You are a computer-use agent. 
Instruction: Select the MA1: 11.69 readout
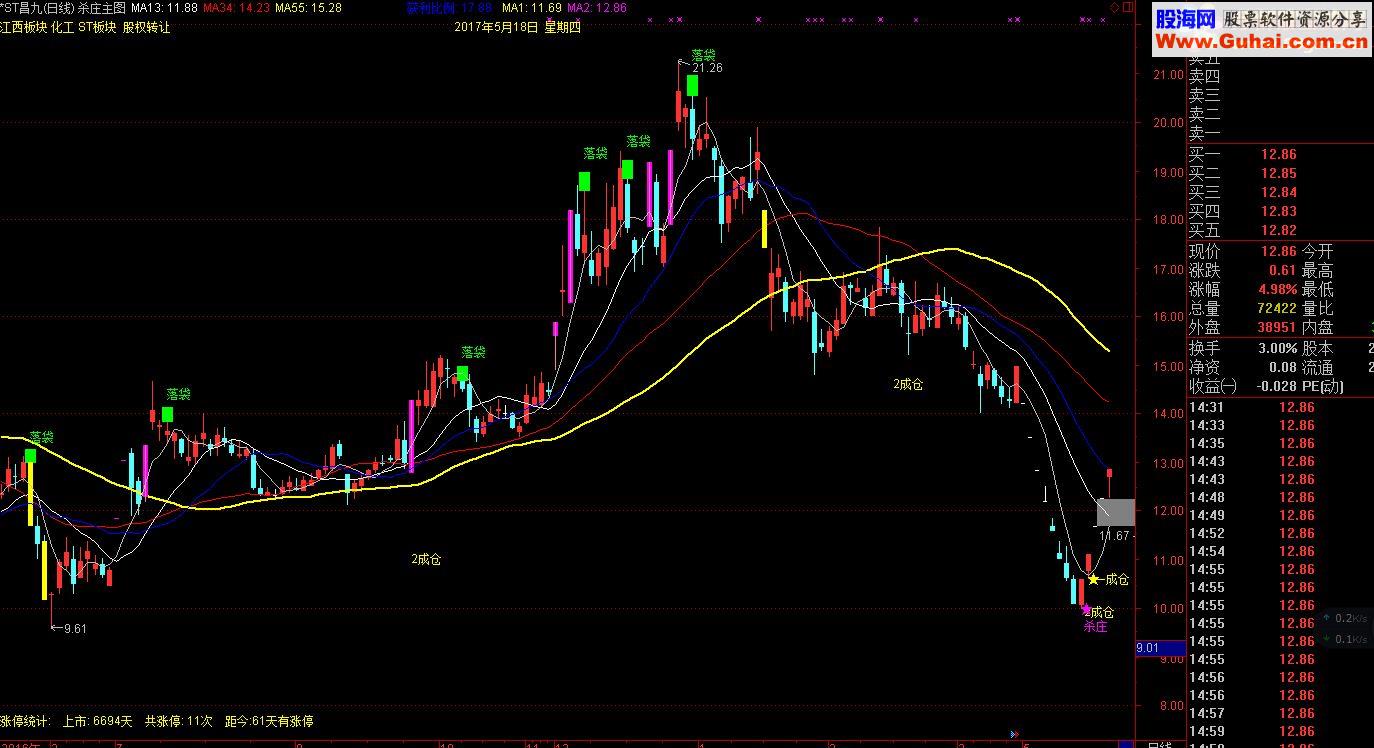tap(531, 8)
